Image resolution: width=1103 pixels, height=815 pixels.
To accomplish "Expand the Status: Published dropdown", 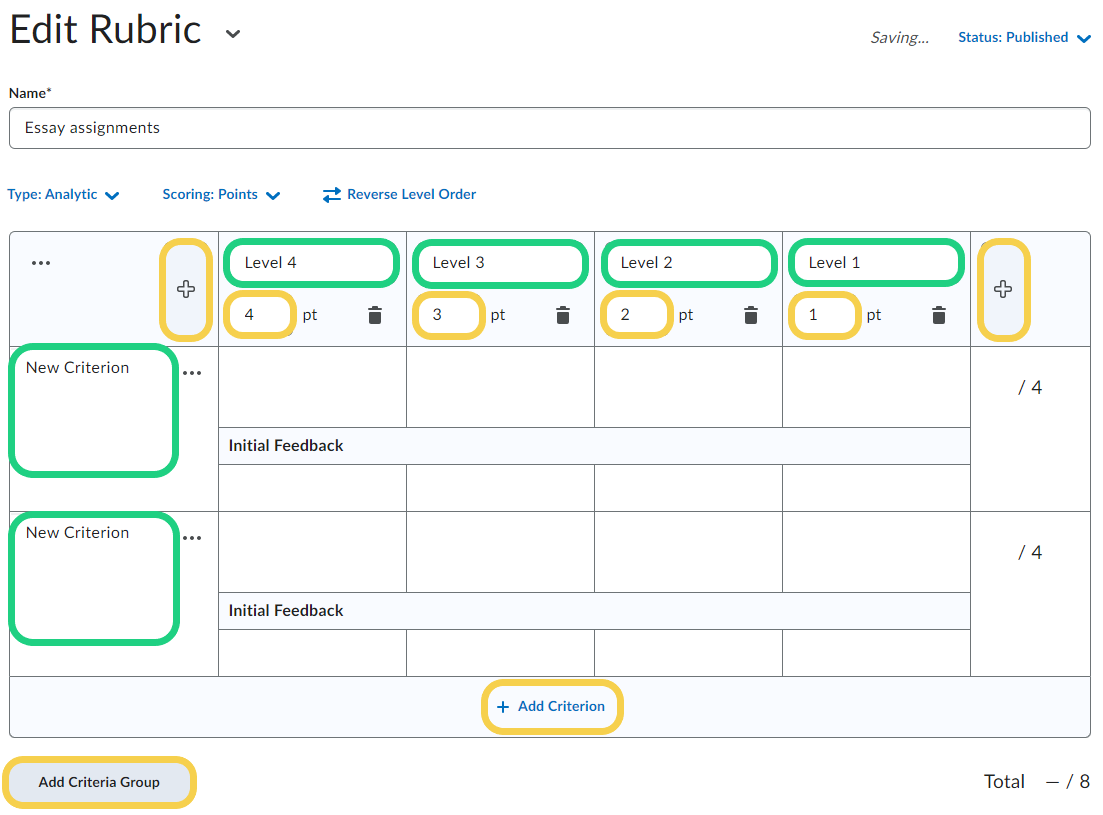I will coord(1025,38).
